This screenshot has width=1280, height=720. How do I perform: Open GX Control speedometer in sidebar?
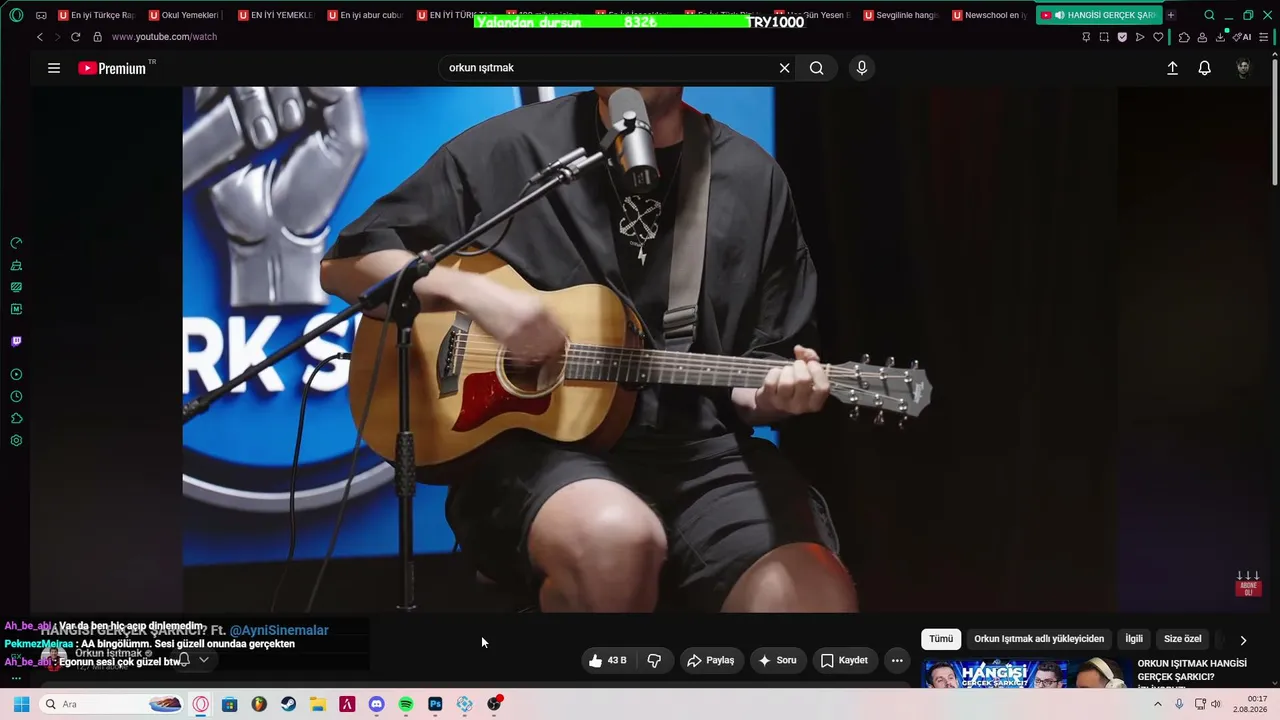(16, 243)
